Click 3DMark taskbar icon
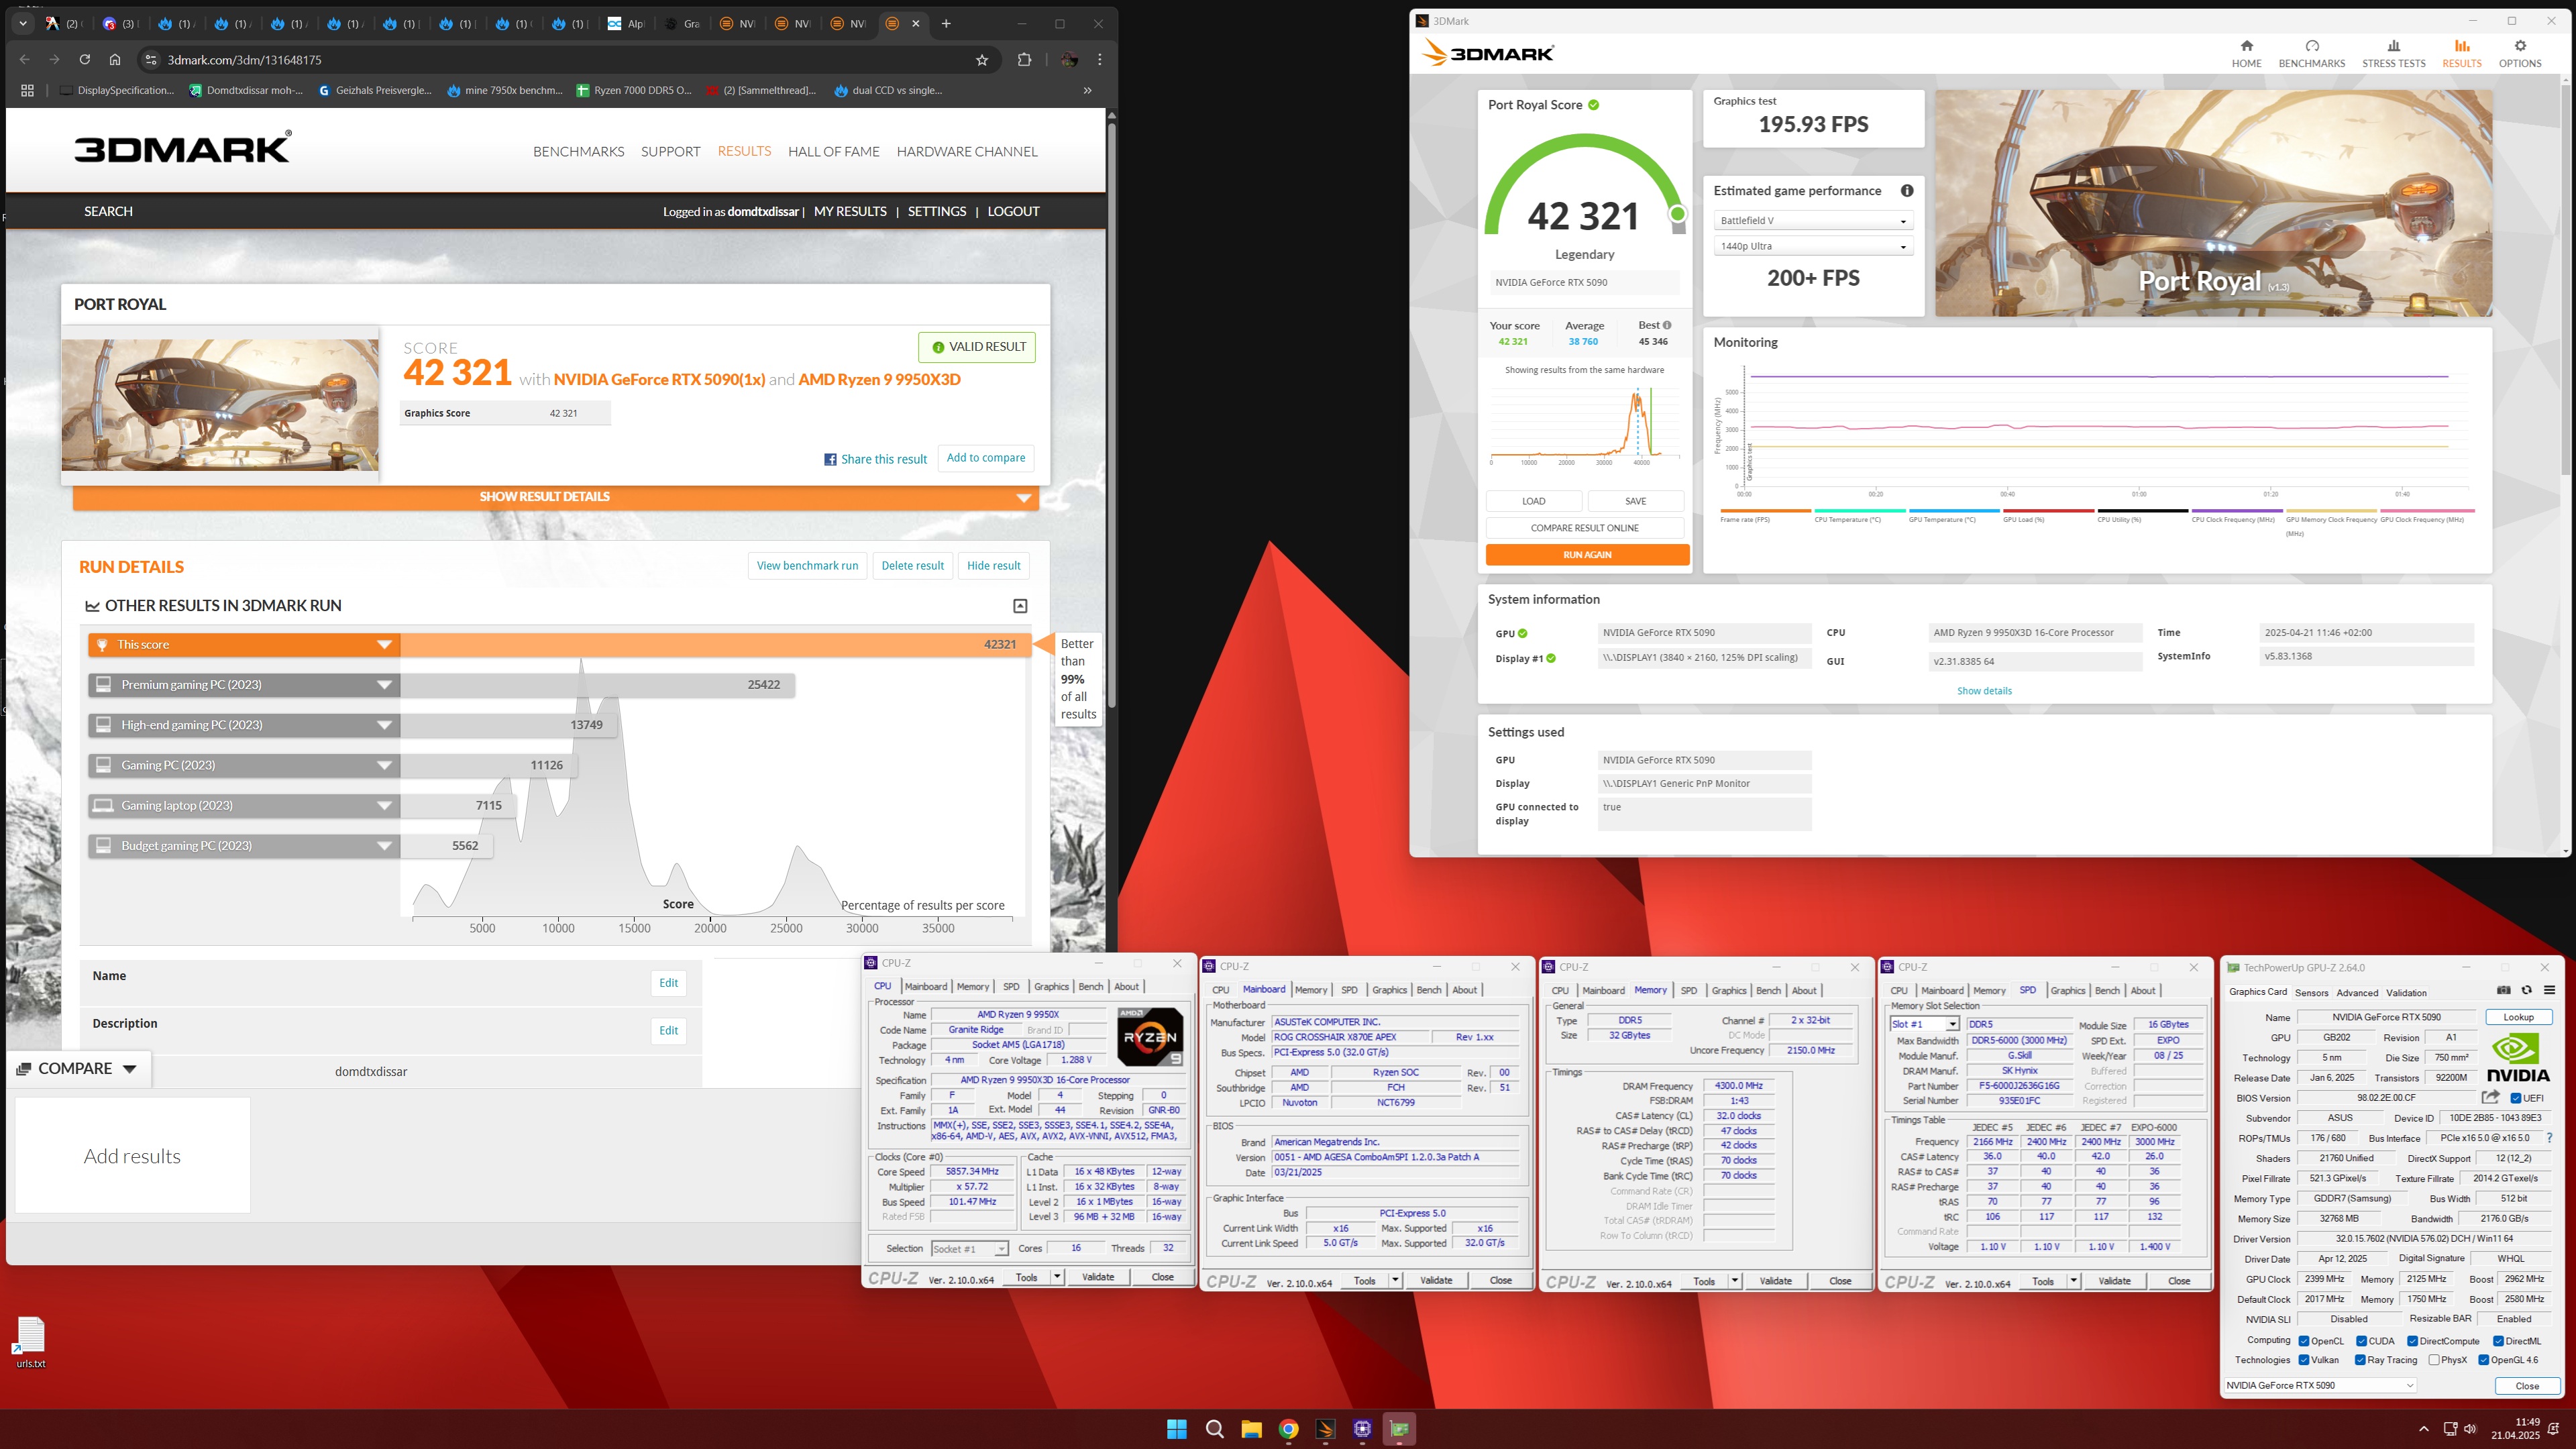 coord(1326,1429)
